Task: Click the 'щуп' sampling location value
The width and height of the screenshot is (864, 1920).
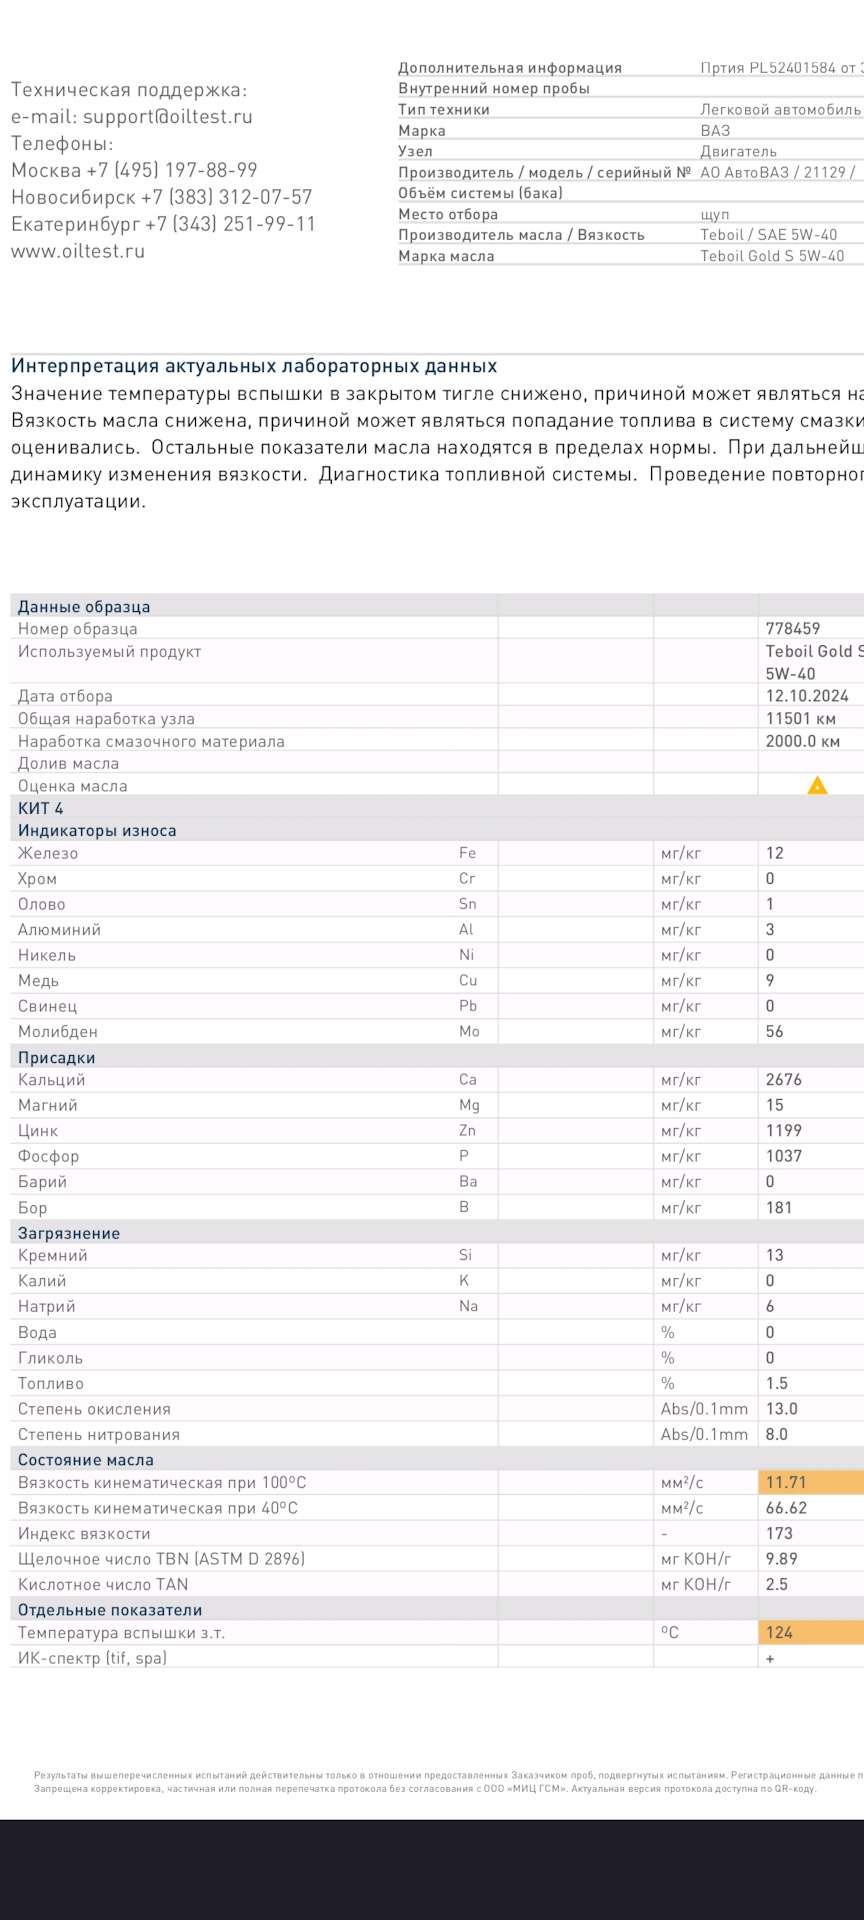Action: (x=715, y=215)
